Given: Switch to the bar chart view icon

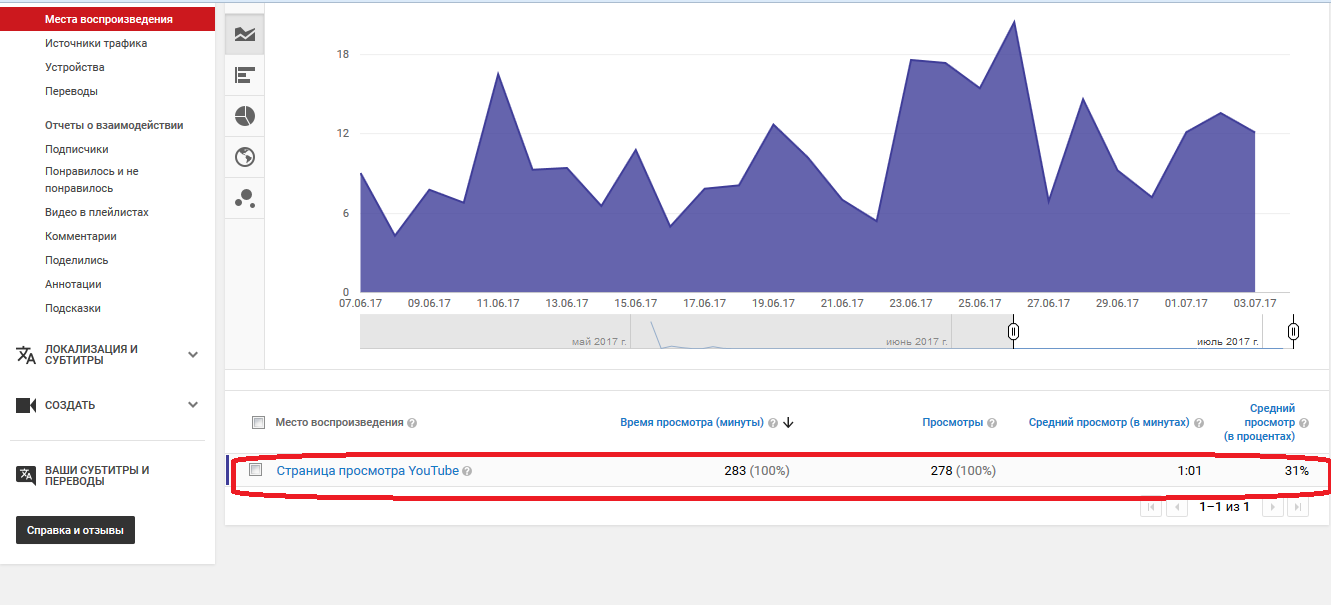Looking at the screenshot, I should [245, 75].
